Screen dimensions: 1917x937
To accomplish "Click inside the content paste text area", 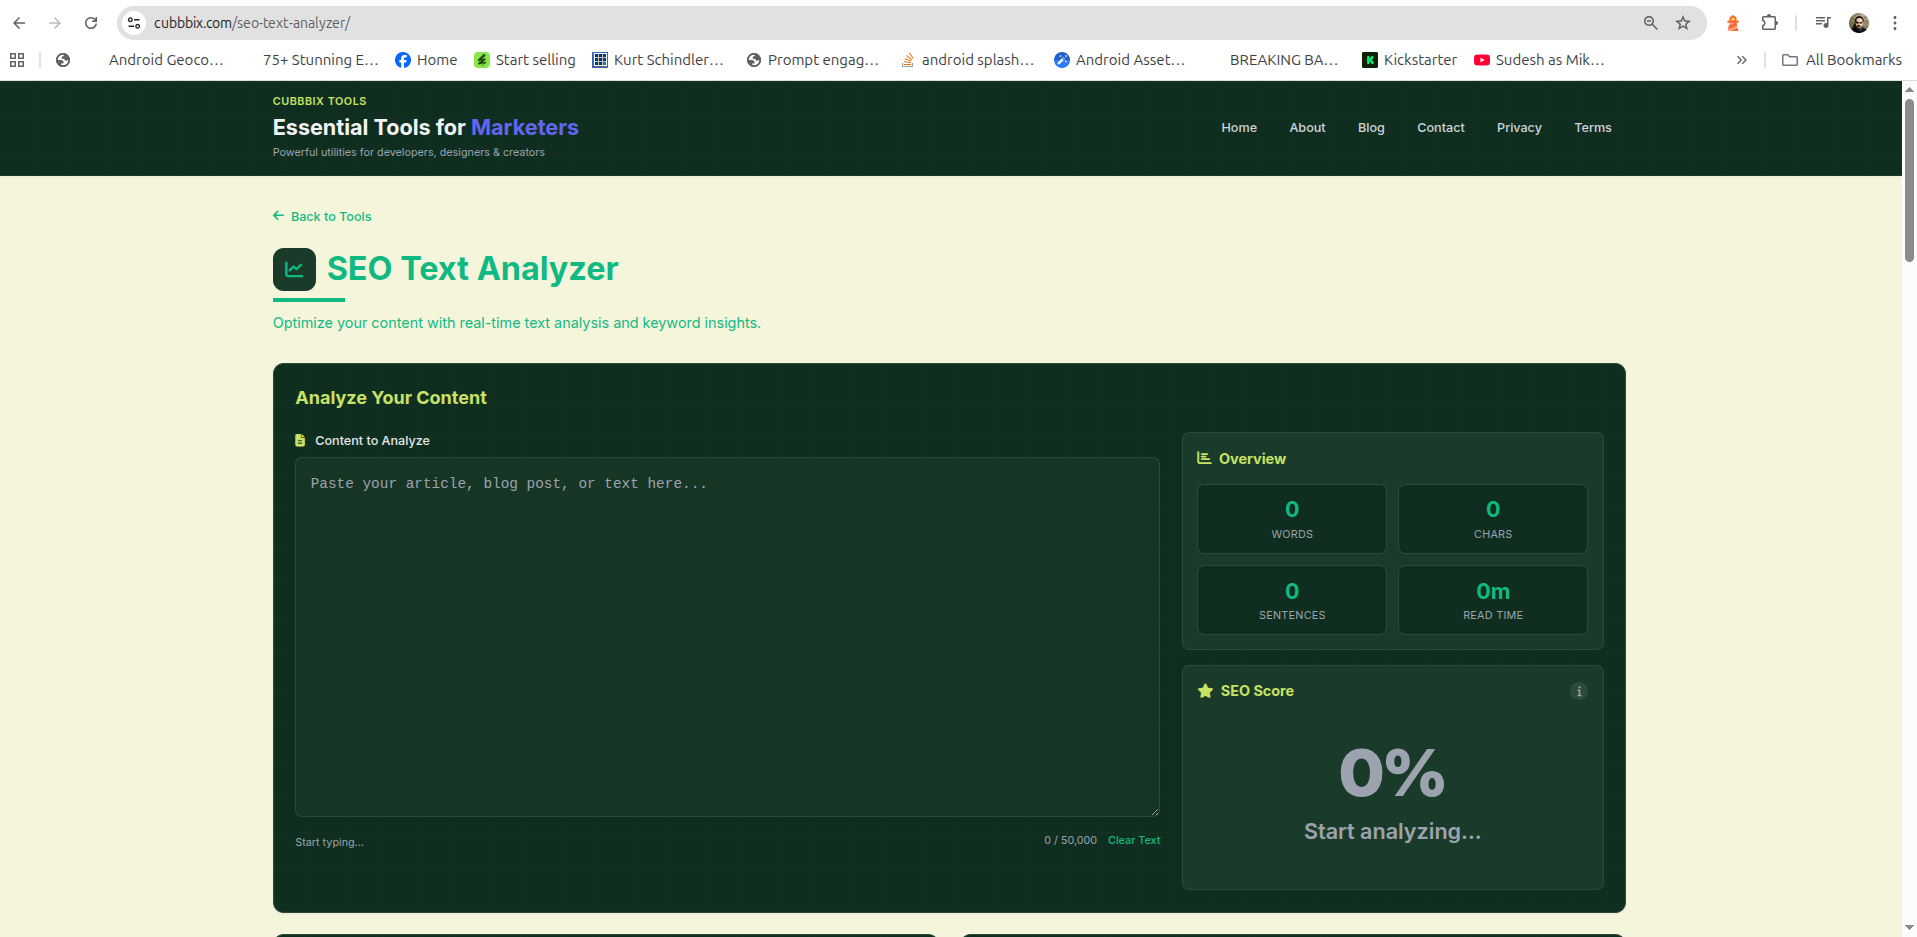I will [x=727, y=636].
